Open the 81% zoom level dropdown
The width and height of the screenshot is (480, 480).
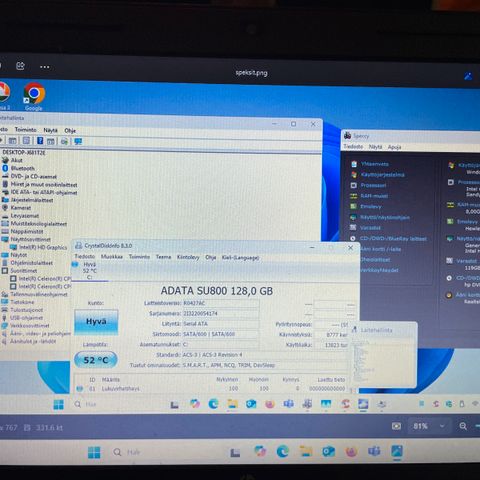click(429, 426)
